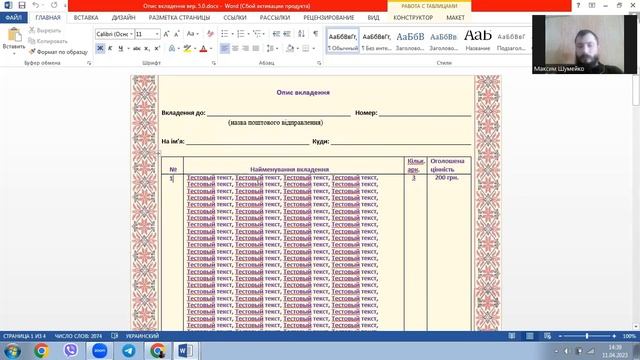This screenshot has height=360, width=640.
Task: Expand the multilevel list dropdown
Action: click(263, 34)
